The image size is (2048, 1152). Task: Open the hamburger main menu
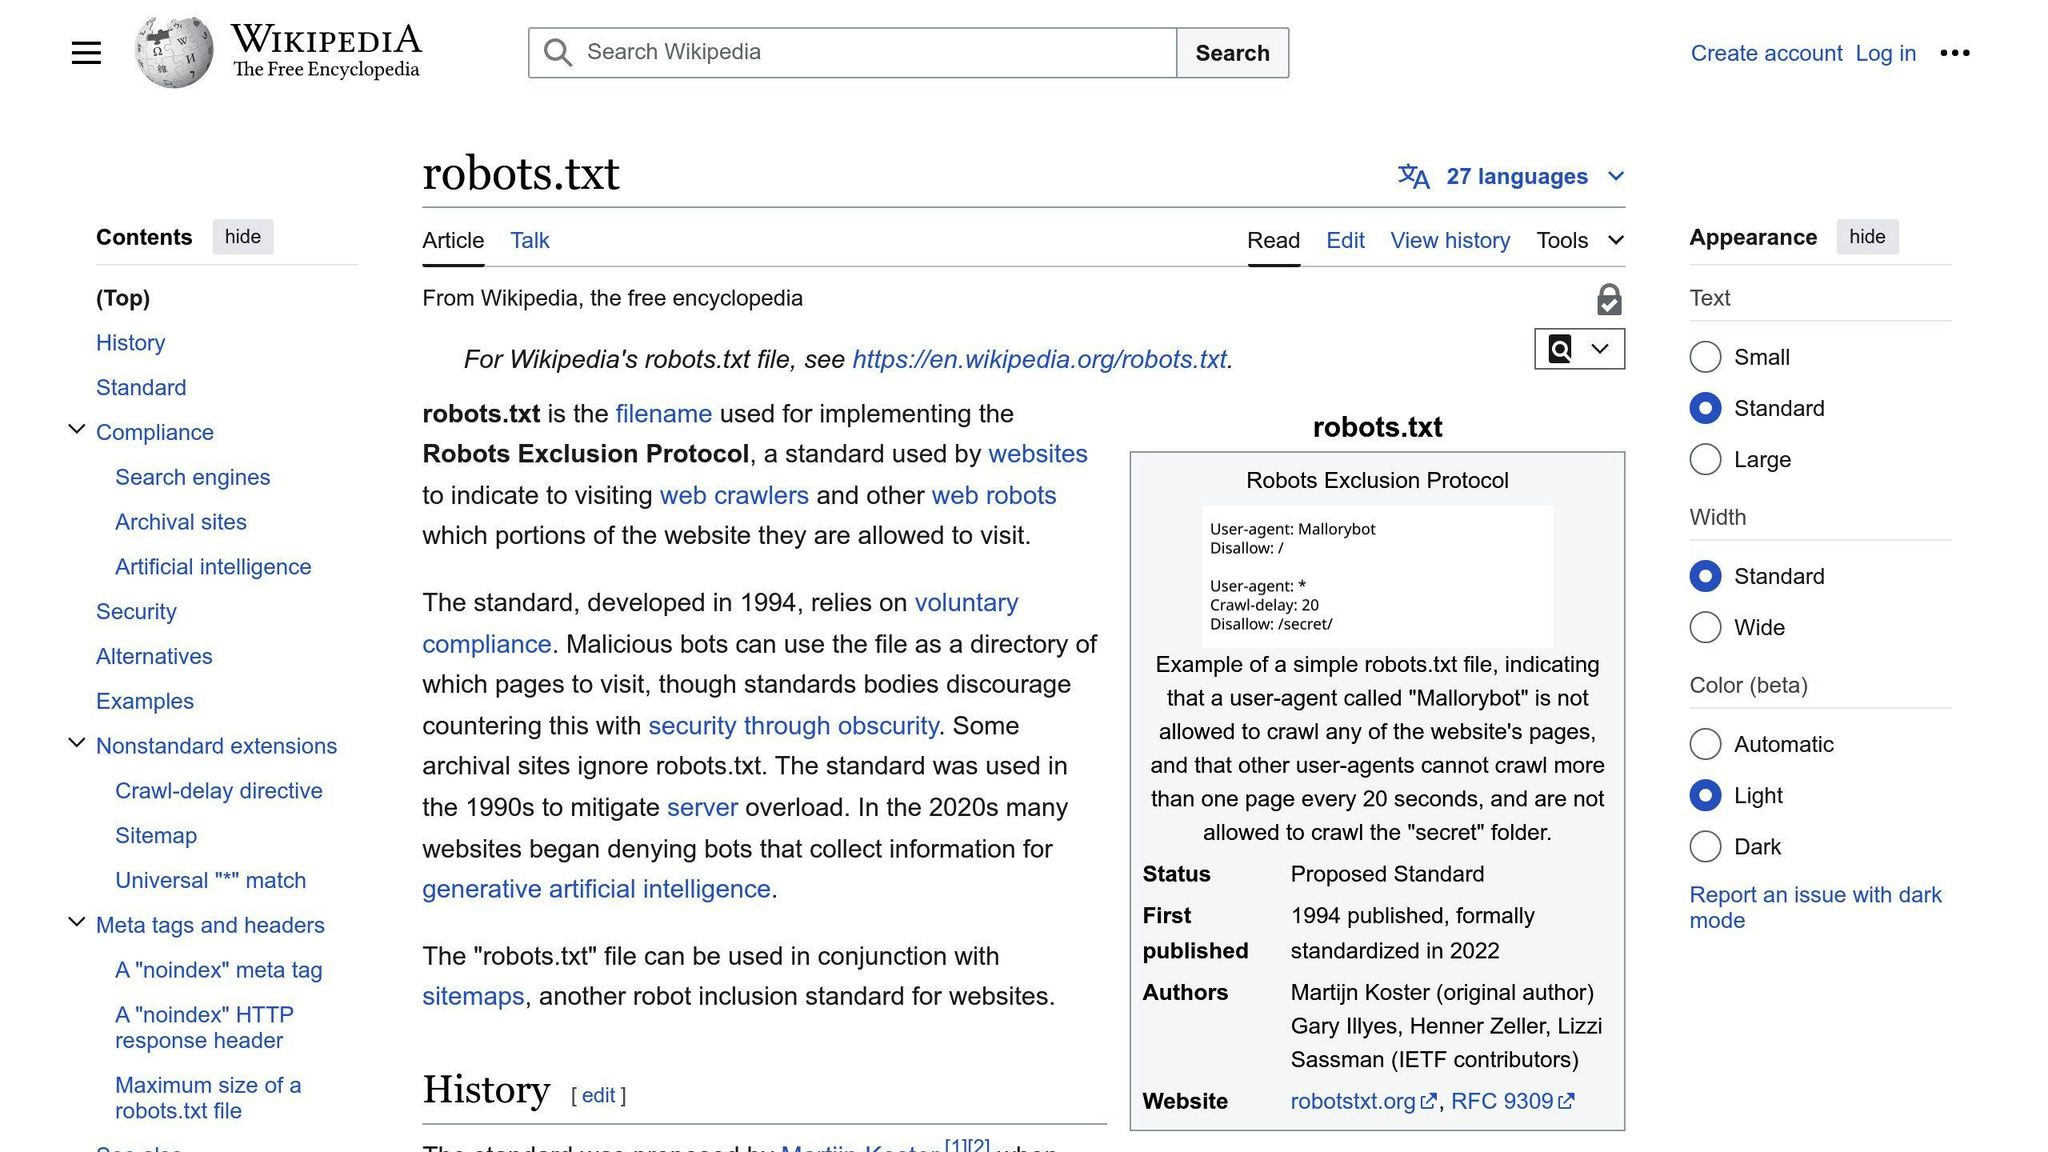86,53
